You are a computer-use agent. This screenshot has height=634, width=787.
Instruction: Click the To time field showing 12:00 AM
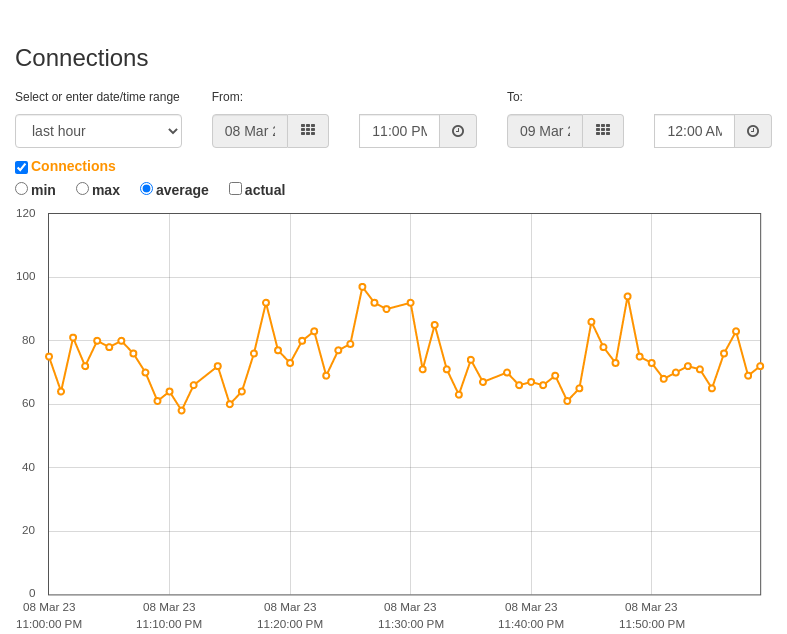pyautogui.click(x=695, y=131)
